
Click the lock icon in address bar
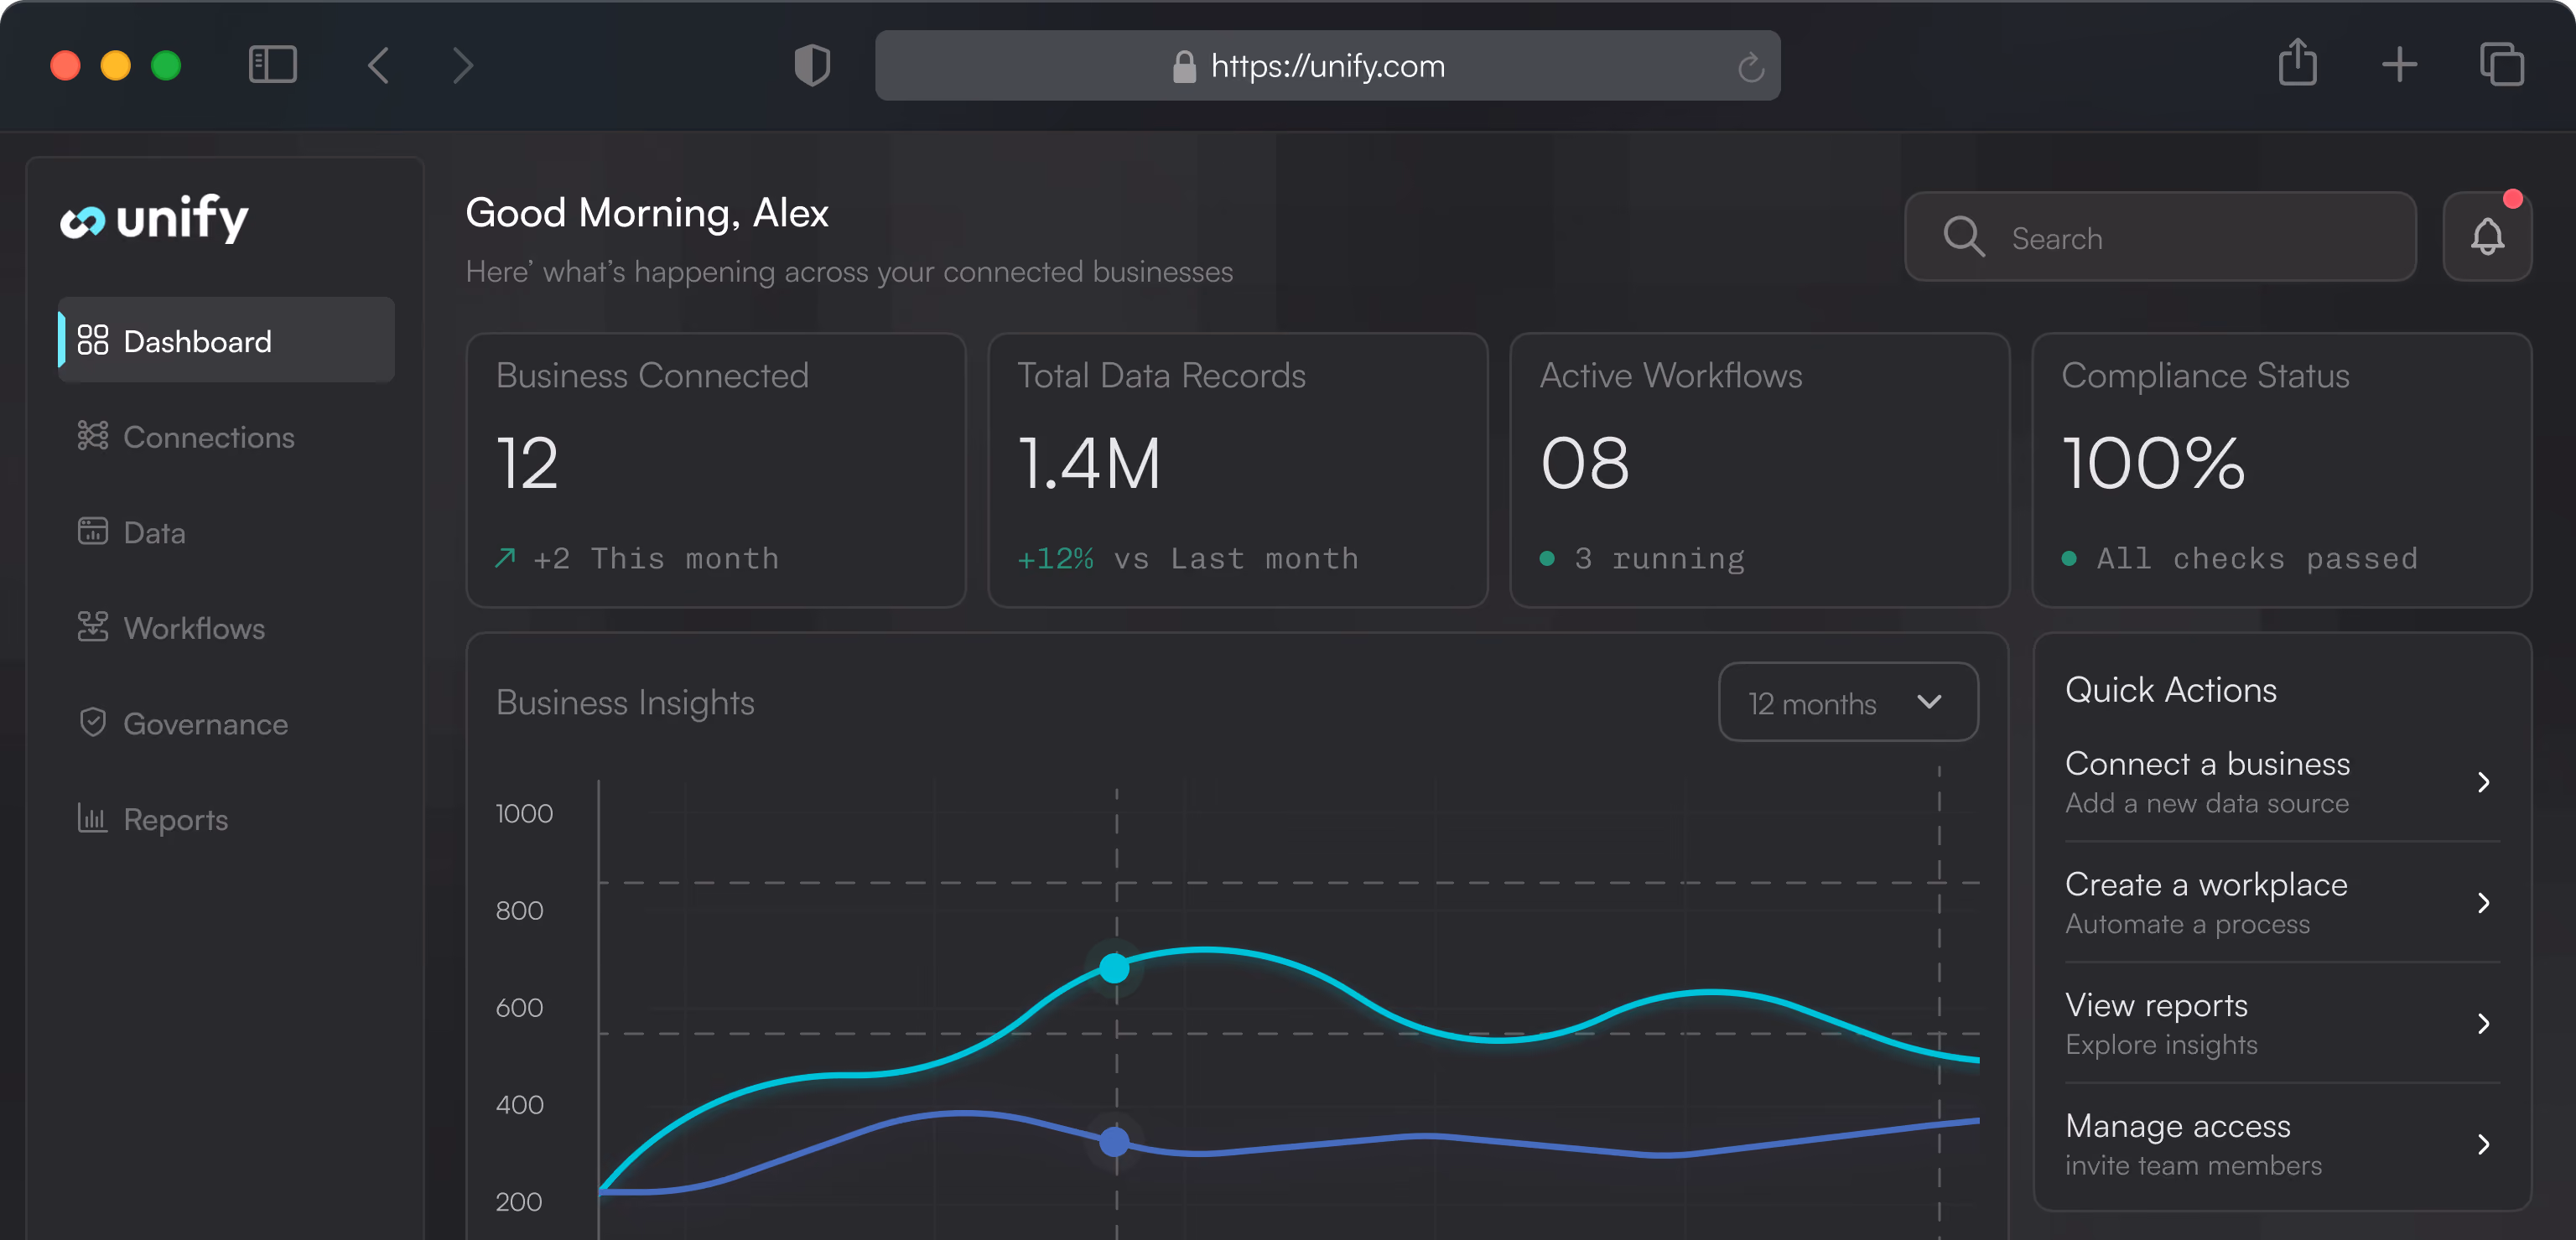[1184, 66]
